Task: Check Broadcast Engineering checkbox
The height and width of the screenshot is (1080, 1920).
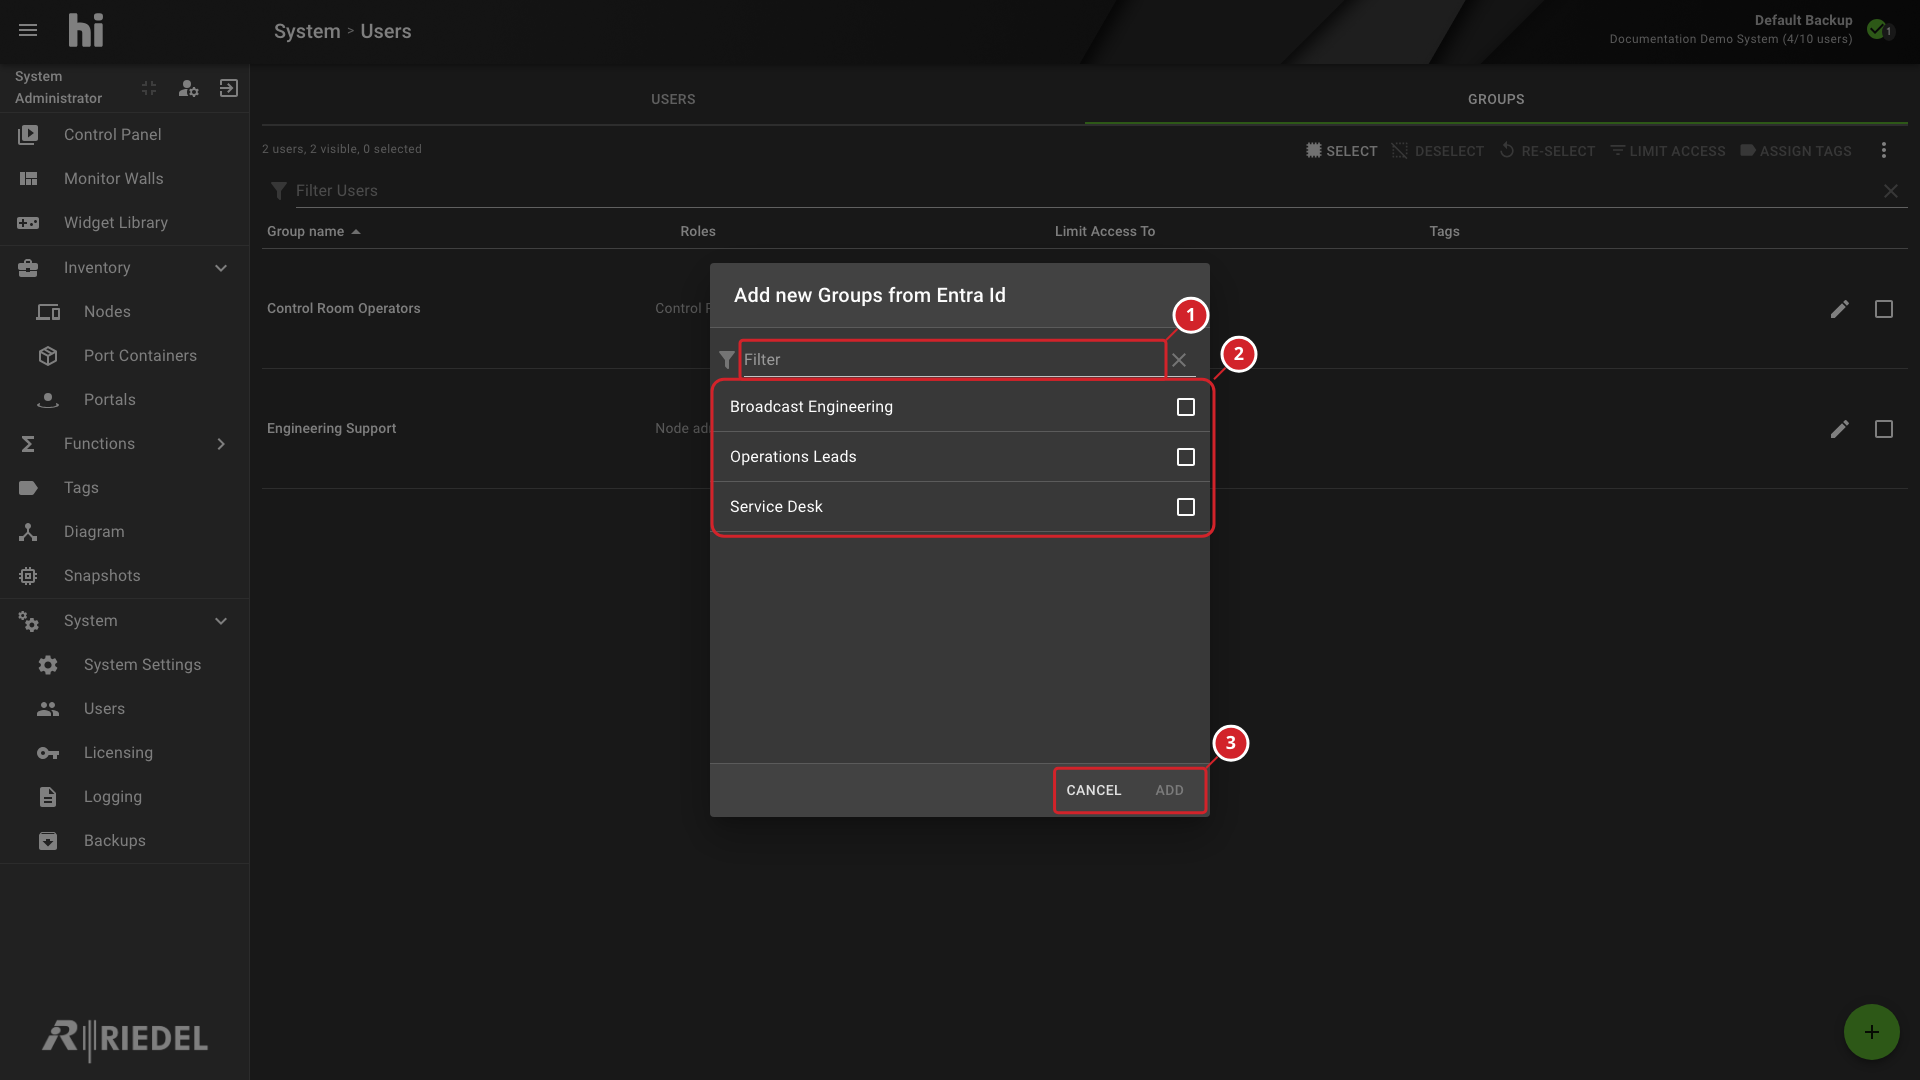Action: (x=1185, y=407)
